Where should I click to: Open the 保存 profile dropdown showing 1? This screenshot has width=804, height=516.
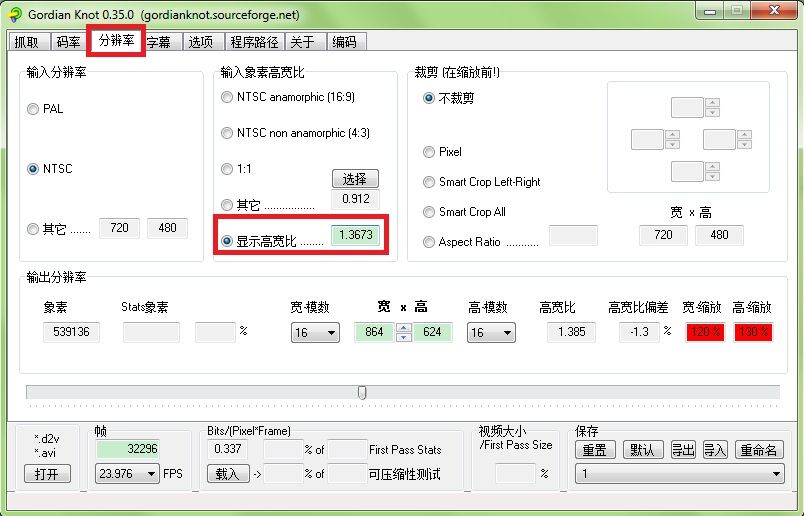click(x=680, y=473)
